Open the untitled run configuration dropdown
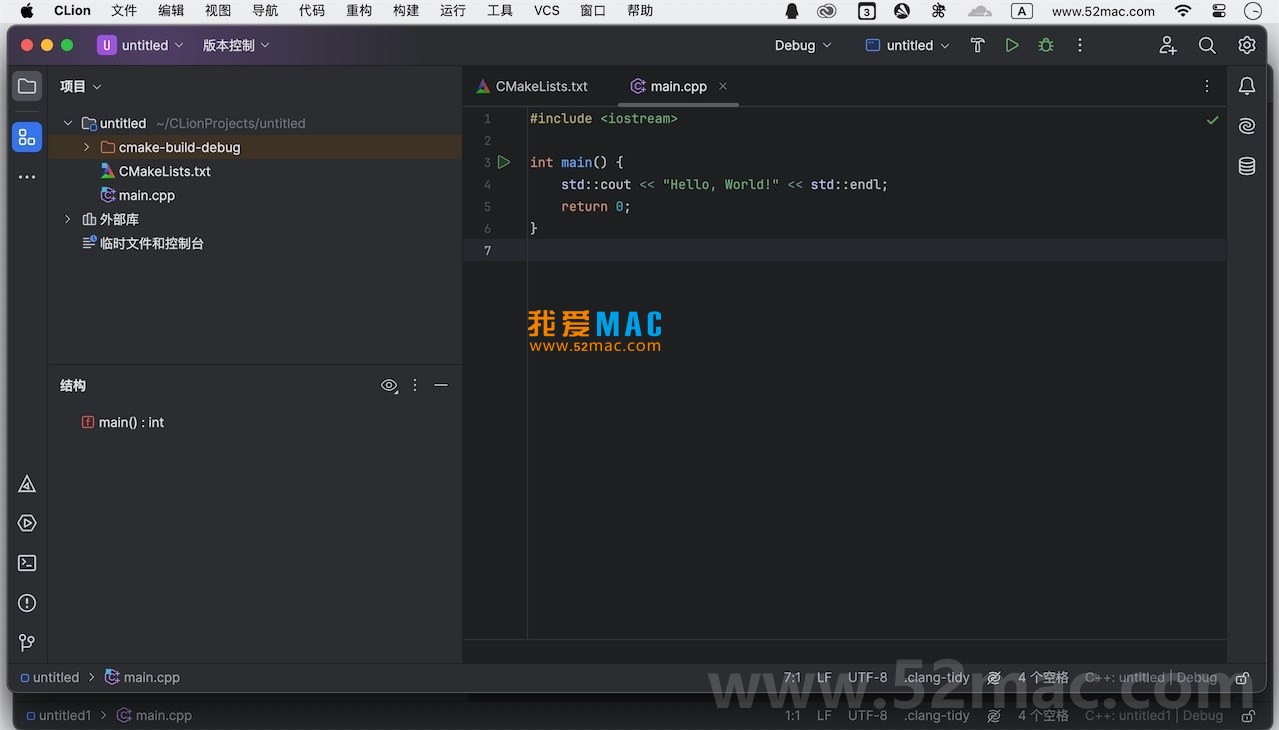 click(x=907, y=45)
